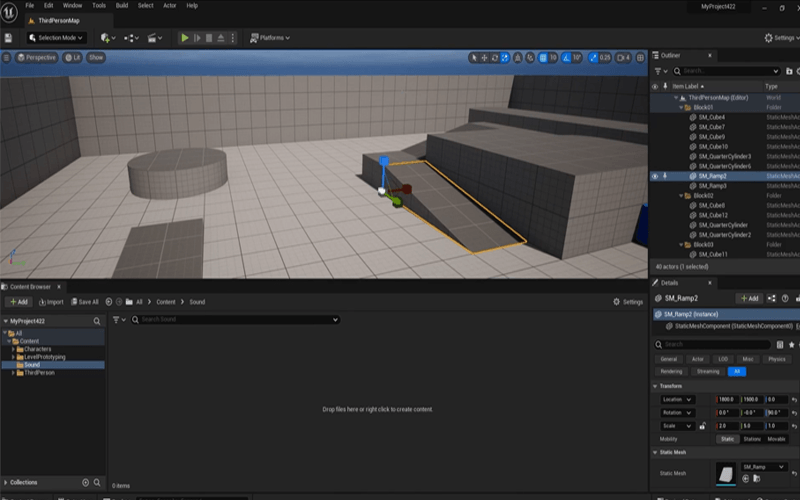800x500 pixels.
Task: Browse to static mesh asset in Content Browser
Action: click(x=757, y=479)
